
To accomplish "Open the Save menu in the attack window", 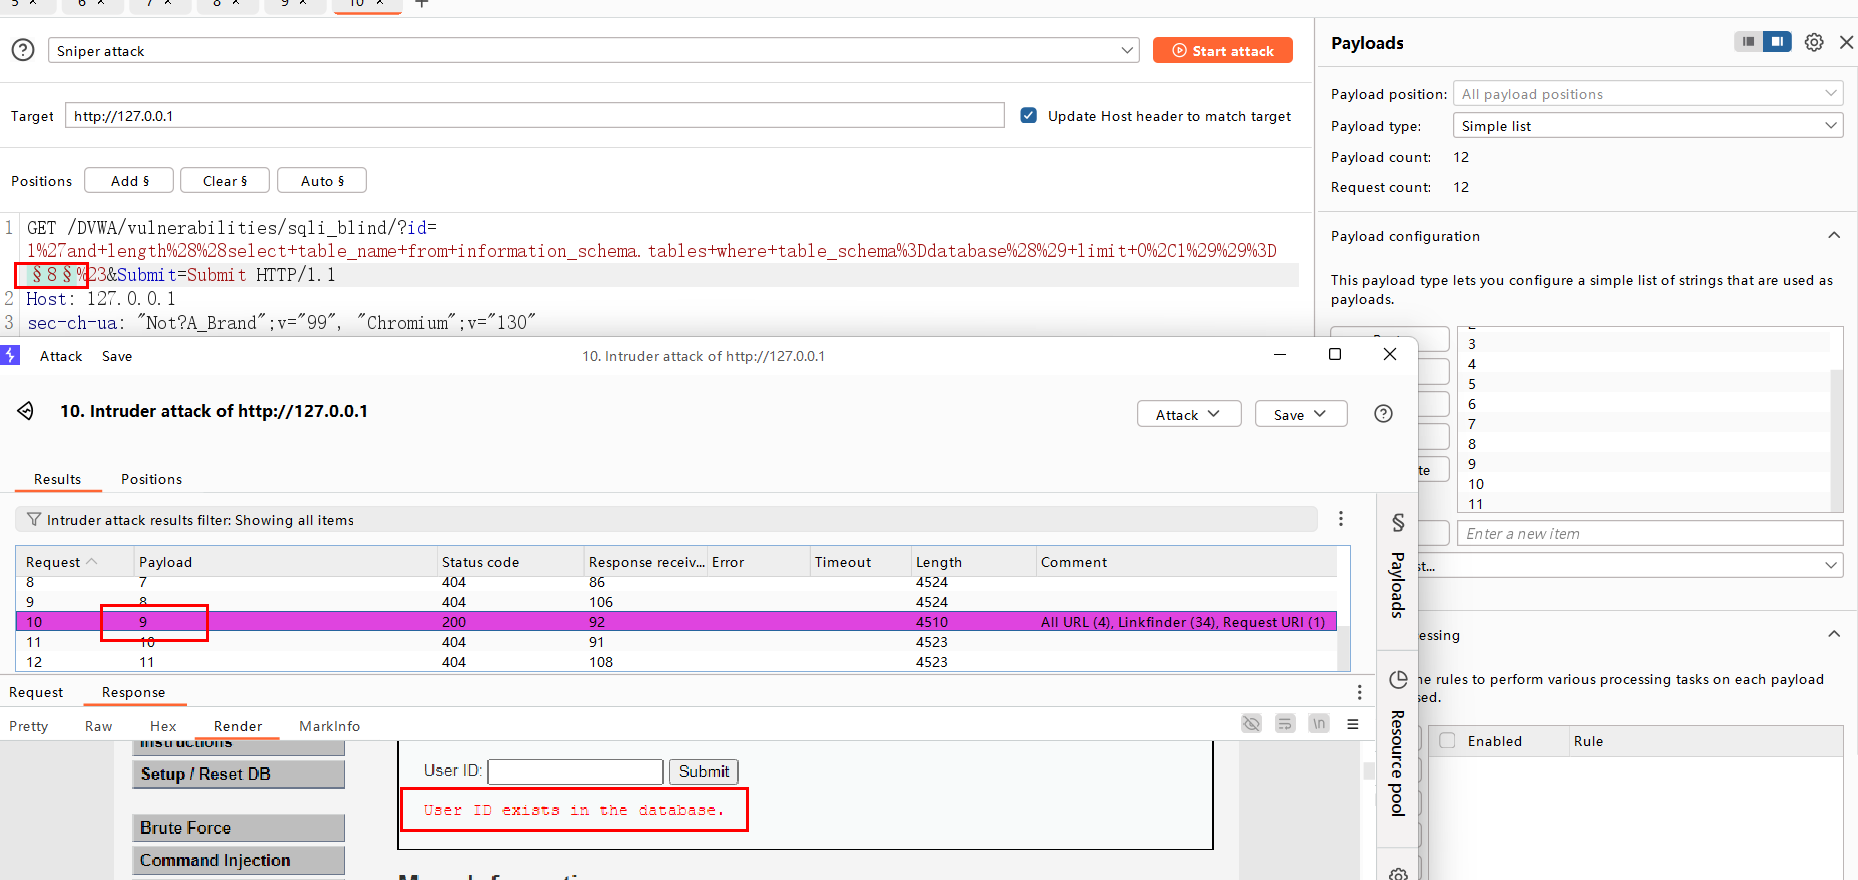I will coord(117,356).
